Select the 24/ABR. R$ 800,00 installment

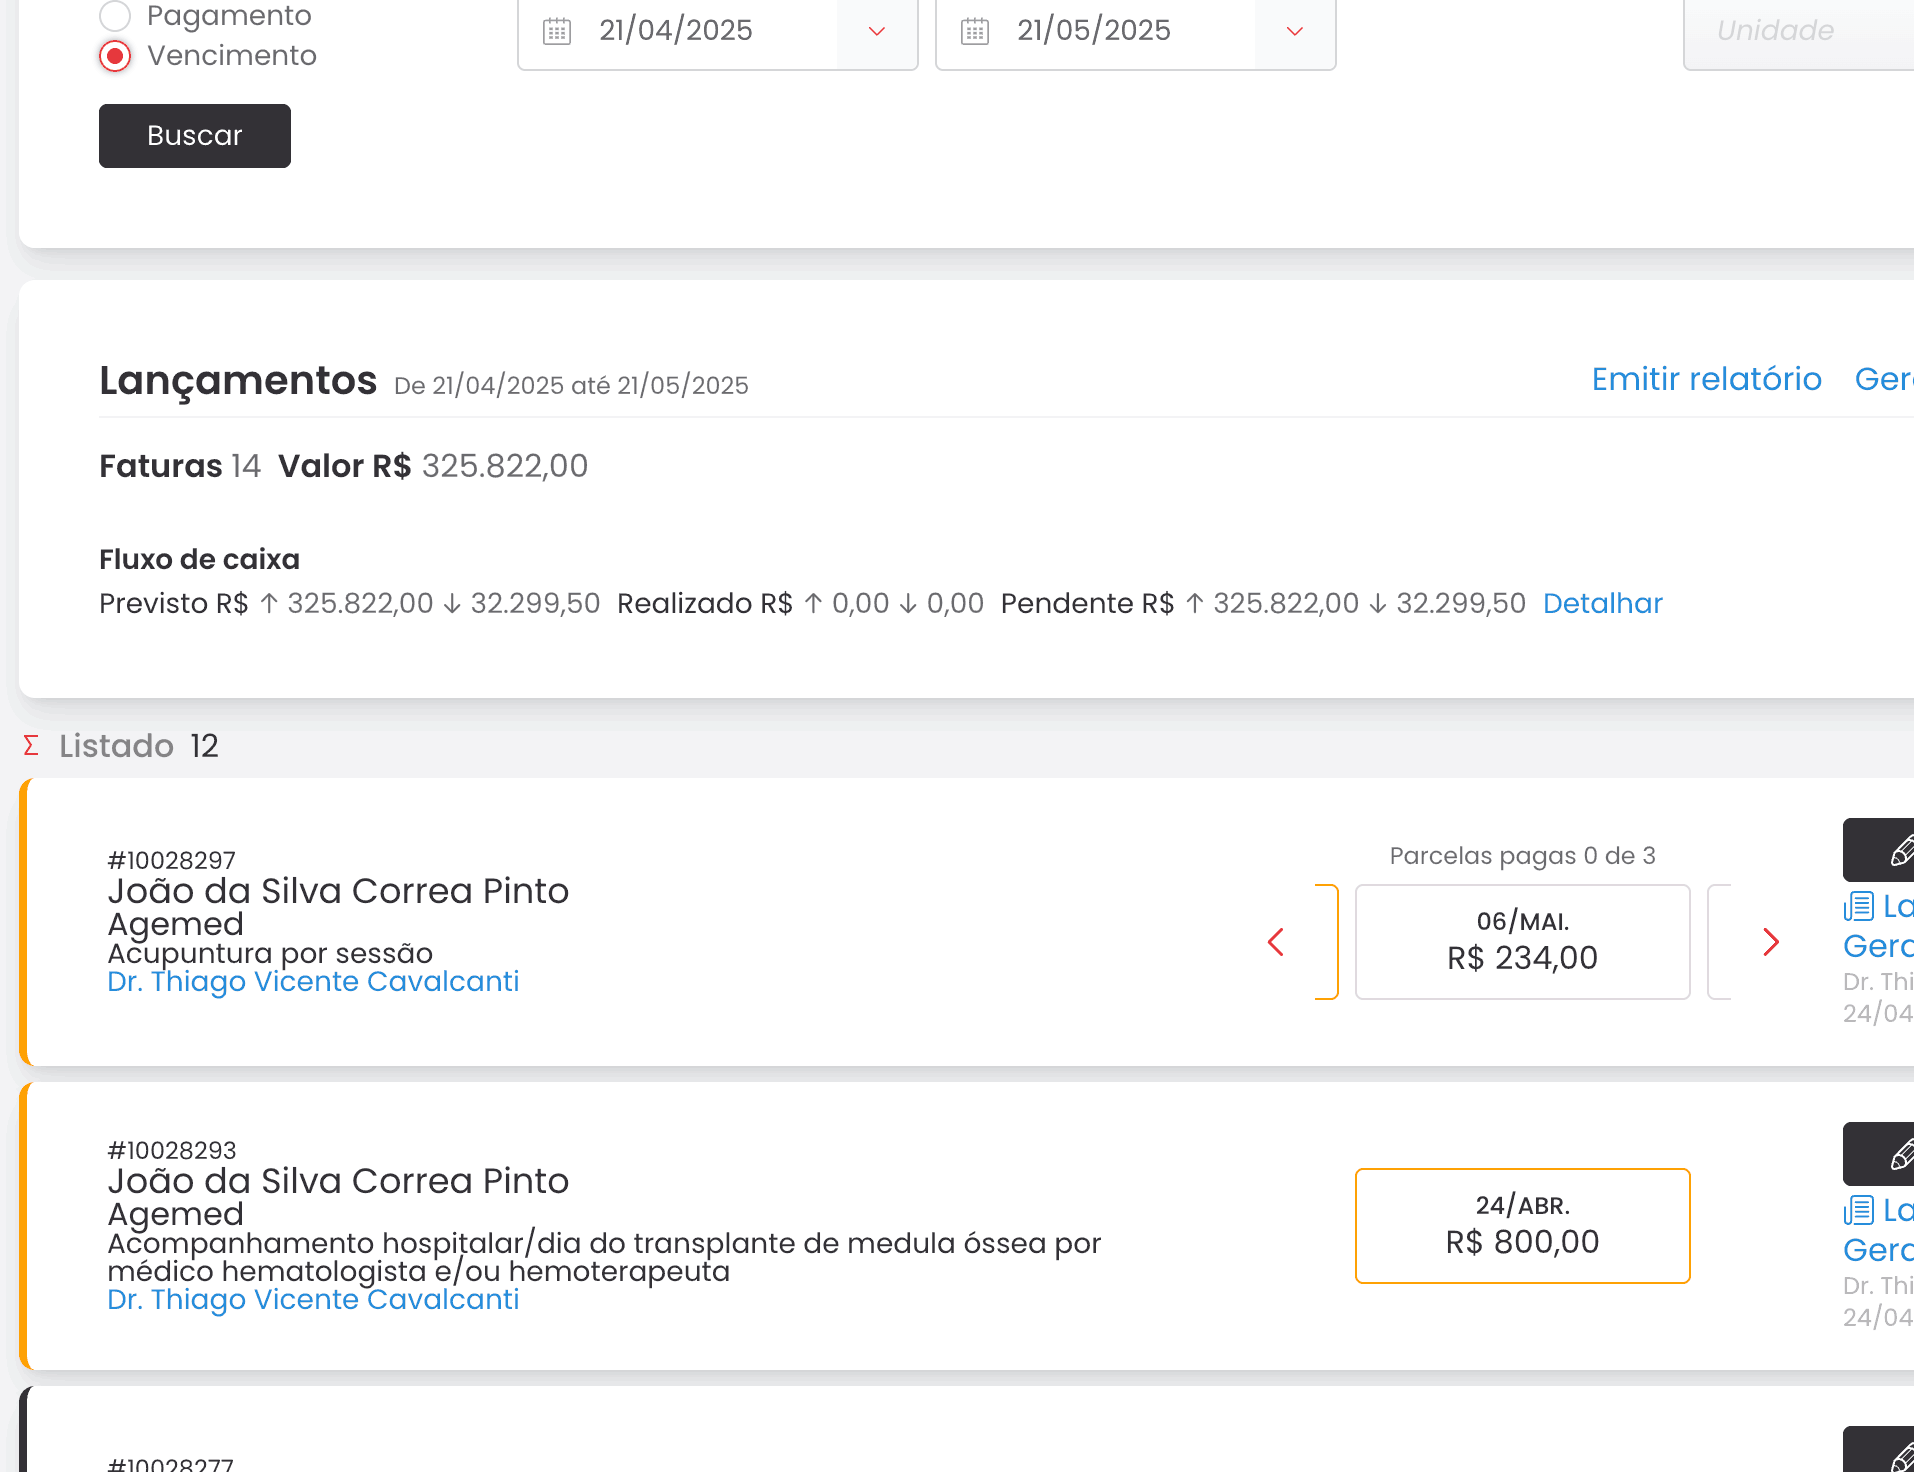point(1523,1226)
